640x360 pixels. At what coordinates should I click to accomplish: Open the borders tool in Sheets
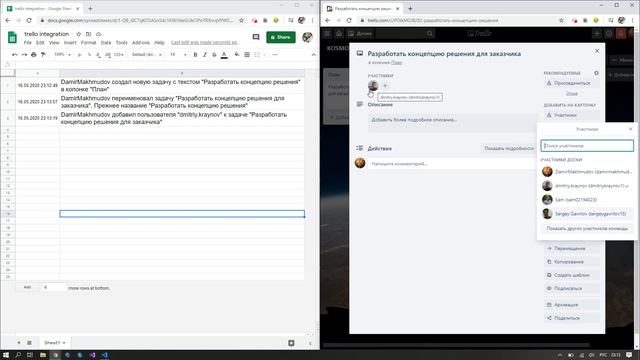point(247,55)
